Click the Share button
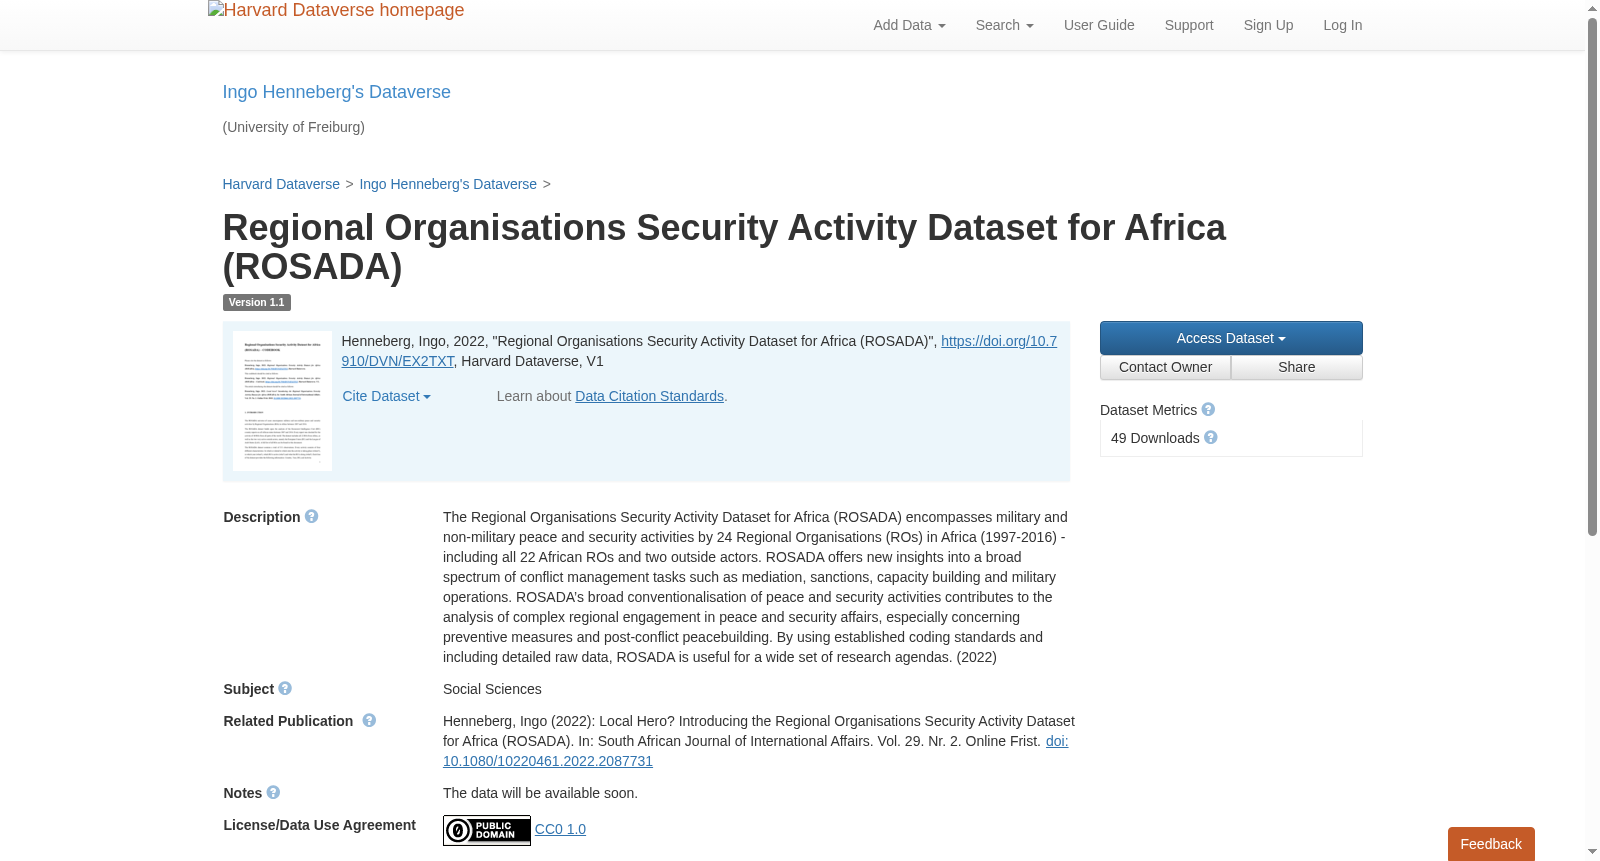Viewport: 1600px width, 861px height. point(1296,367)
